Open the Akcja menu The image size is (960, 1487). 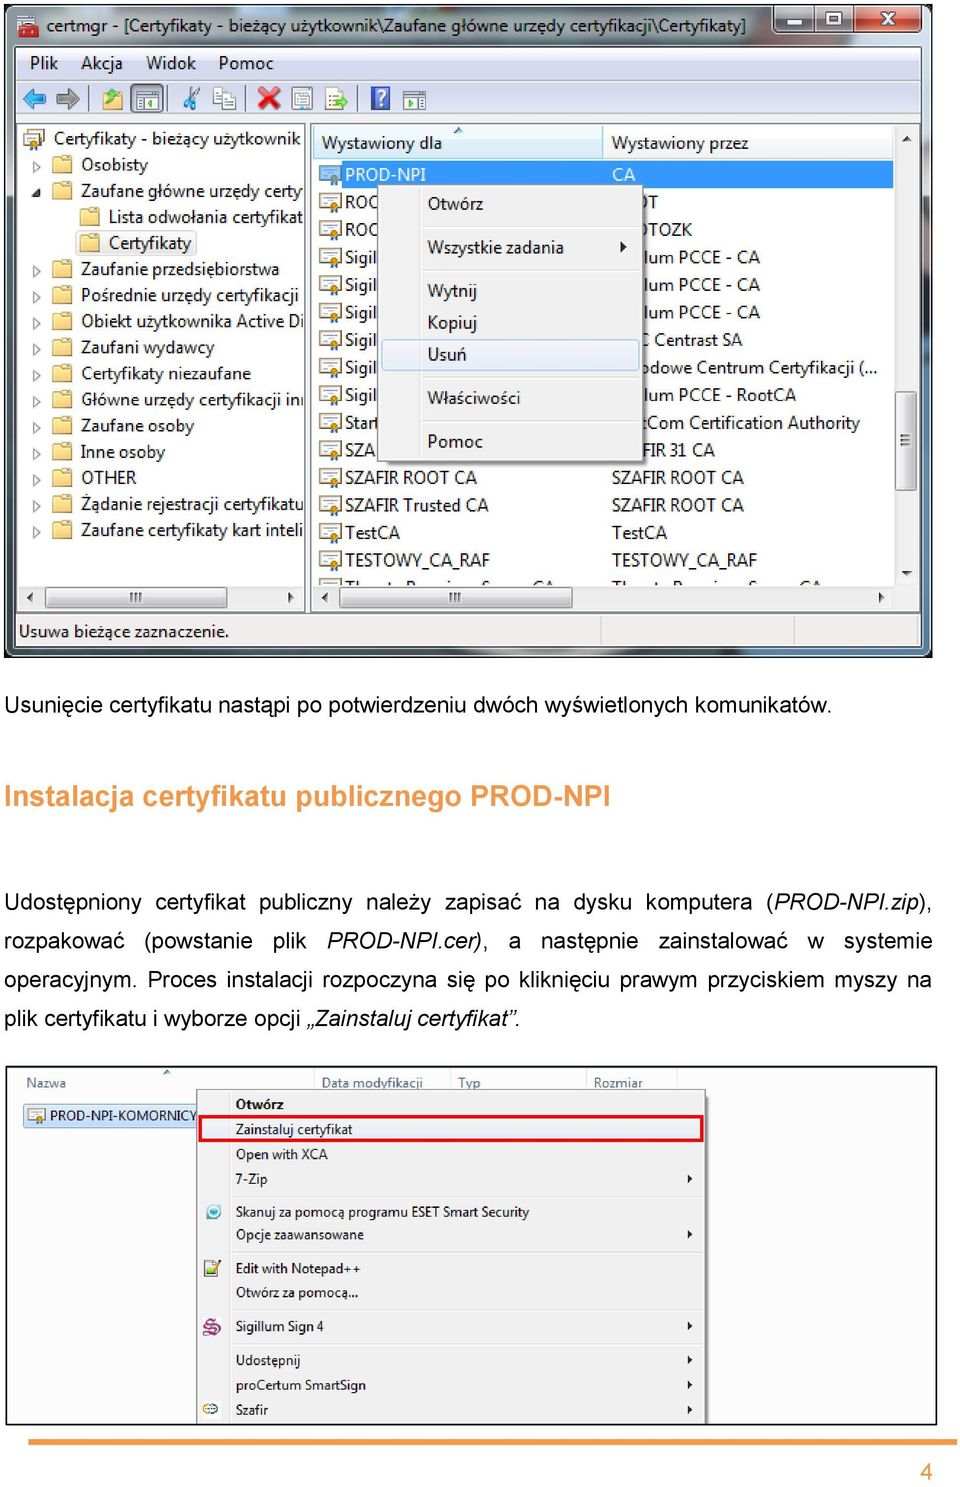(102, 63)
